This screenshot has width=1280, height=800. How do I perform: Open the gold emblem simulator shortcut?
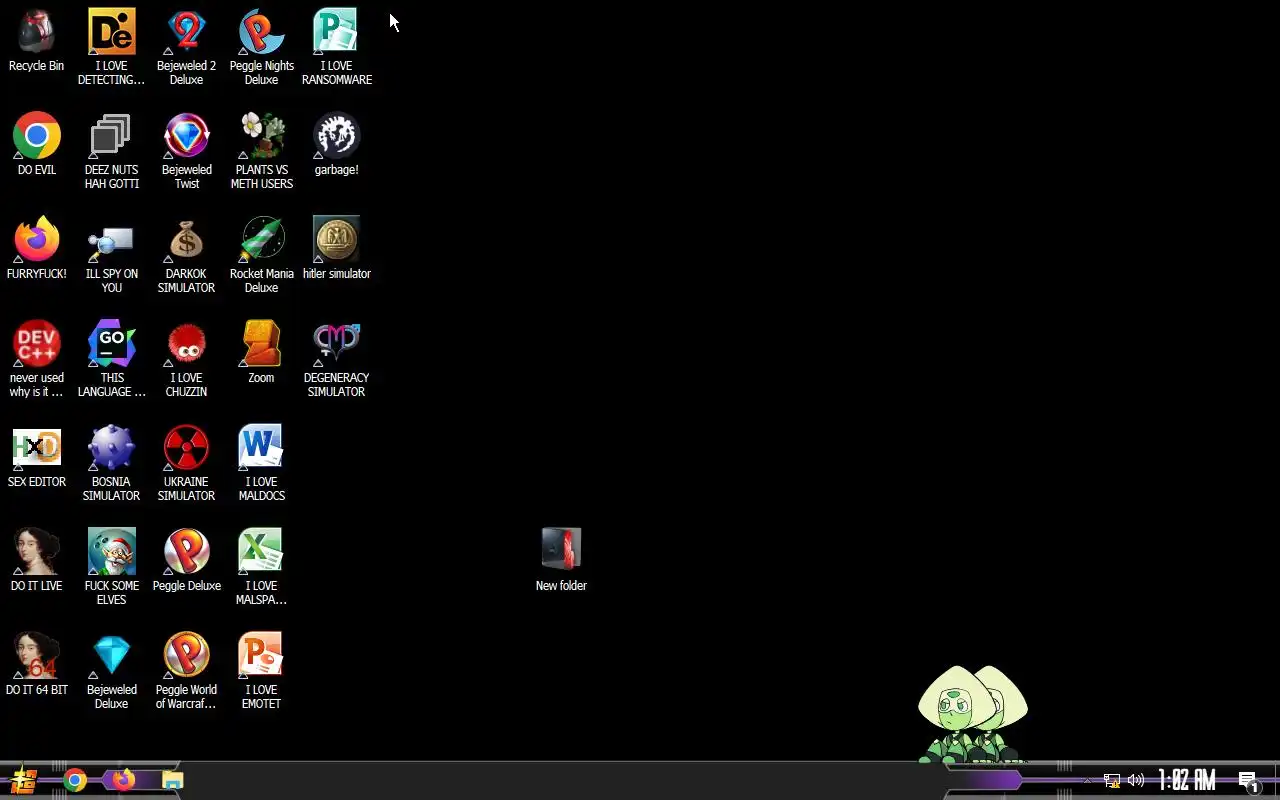(x=336, y=239)
